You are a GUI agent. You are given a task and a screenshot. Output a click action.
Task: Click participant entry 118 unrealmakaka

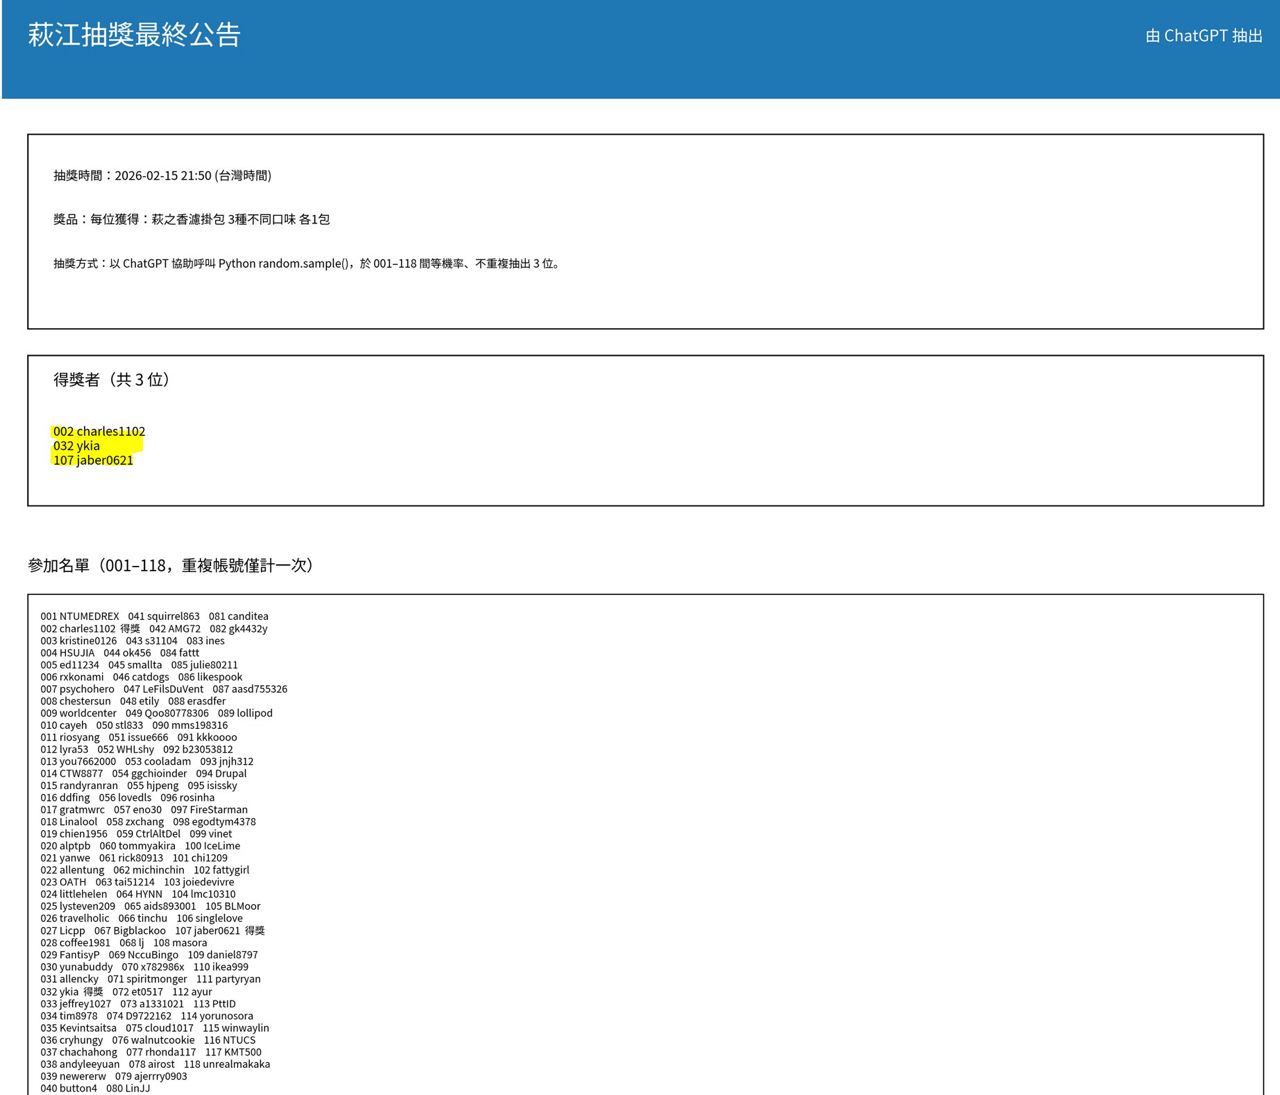point(226,1065)
